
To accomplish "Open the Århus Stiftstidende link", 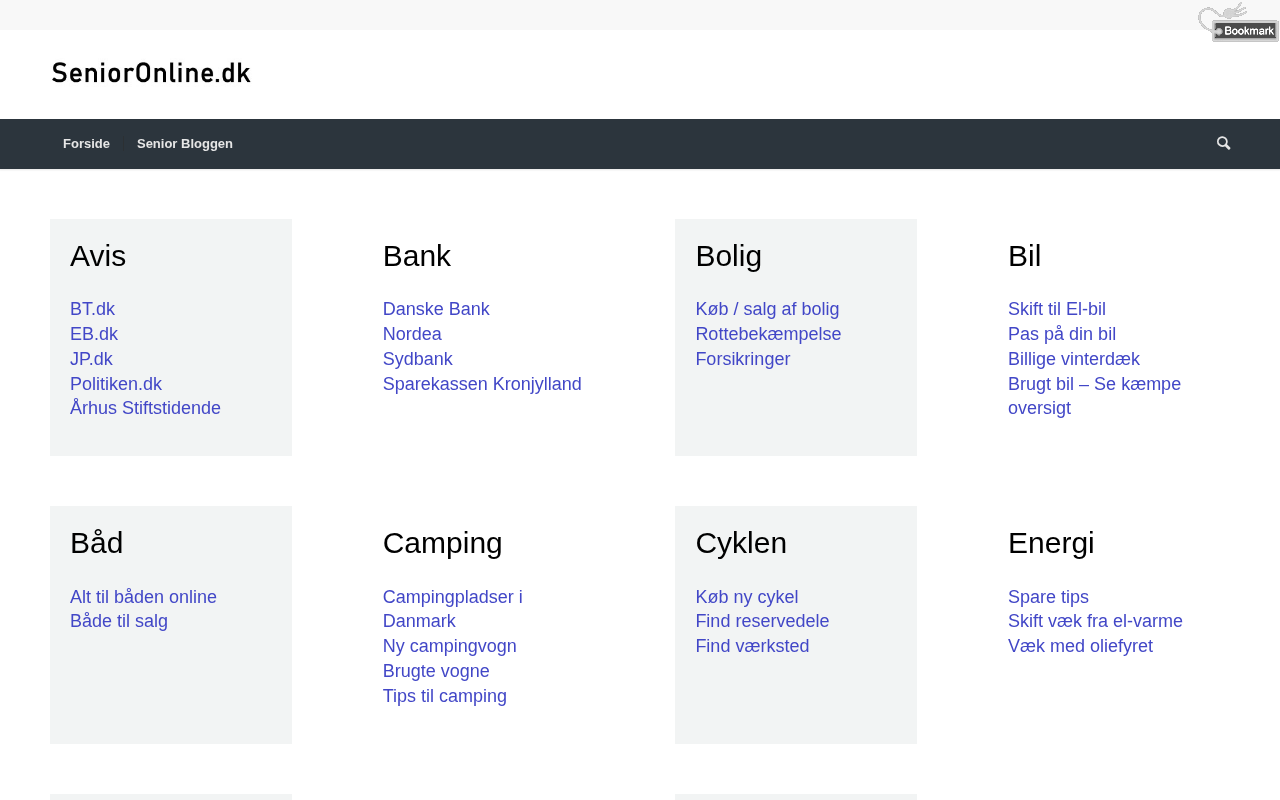I will click(145, 408).
